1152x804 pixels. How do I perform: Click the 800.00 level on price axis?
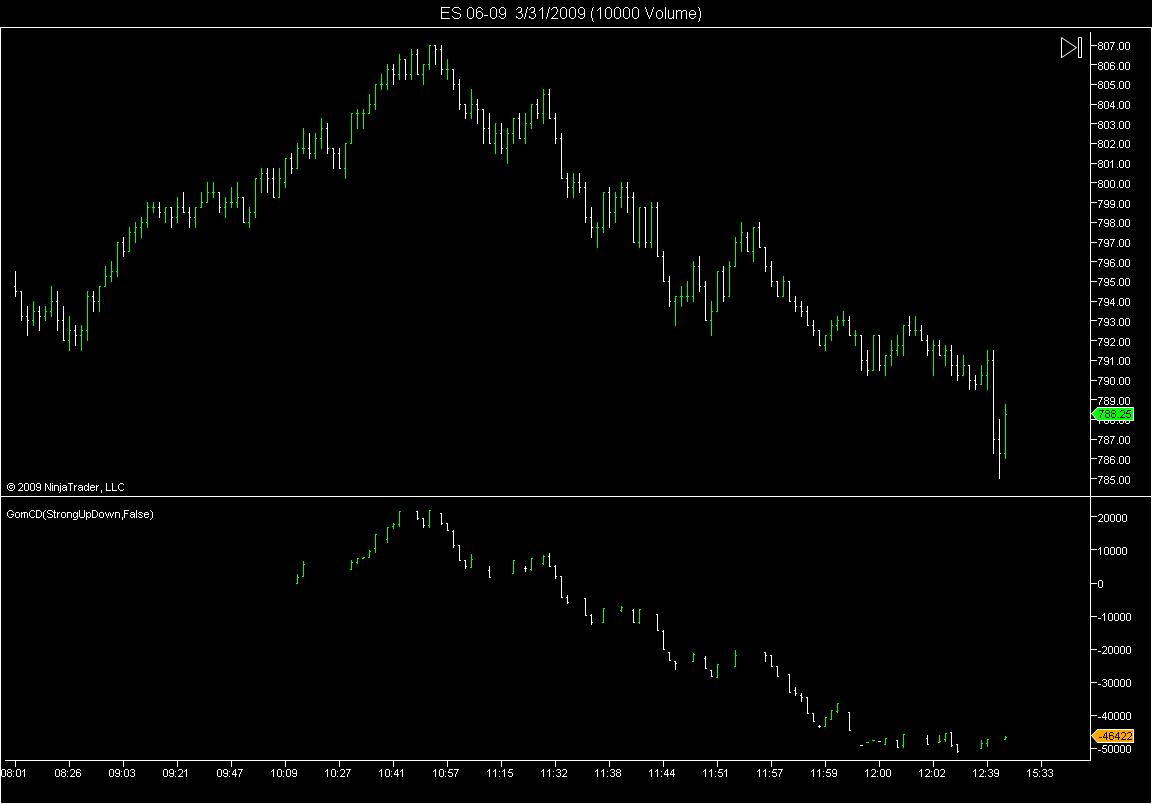click(1114, 184)
